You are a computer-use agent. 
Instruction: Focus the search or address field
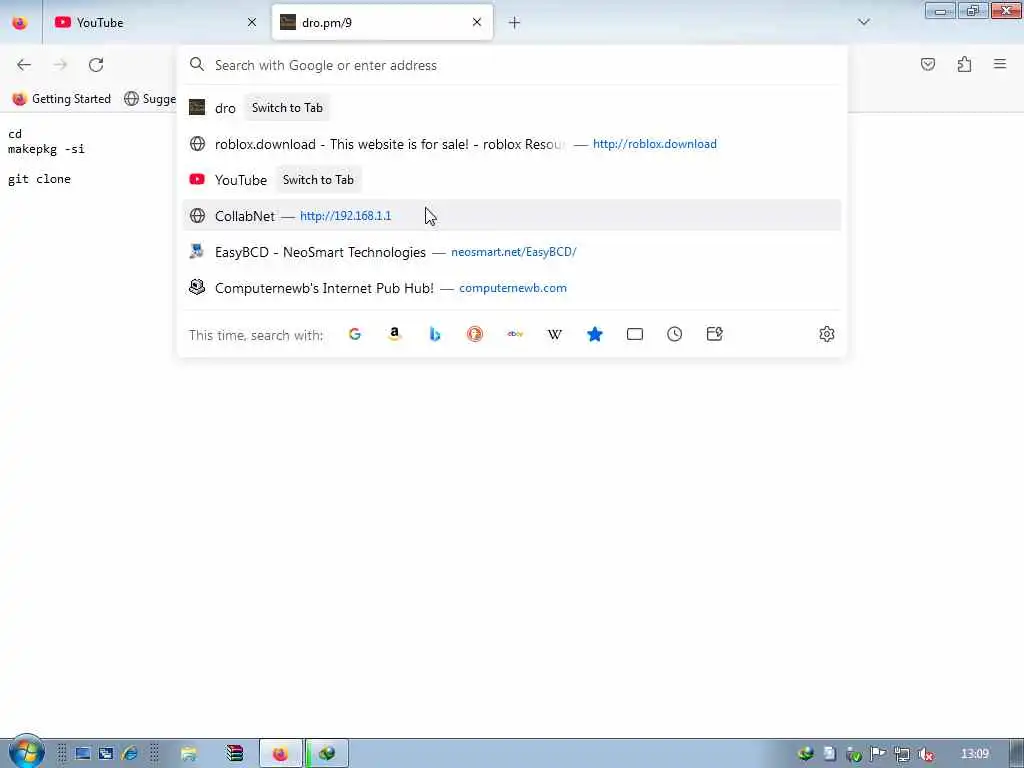coord(513,65)
